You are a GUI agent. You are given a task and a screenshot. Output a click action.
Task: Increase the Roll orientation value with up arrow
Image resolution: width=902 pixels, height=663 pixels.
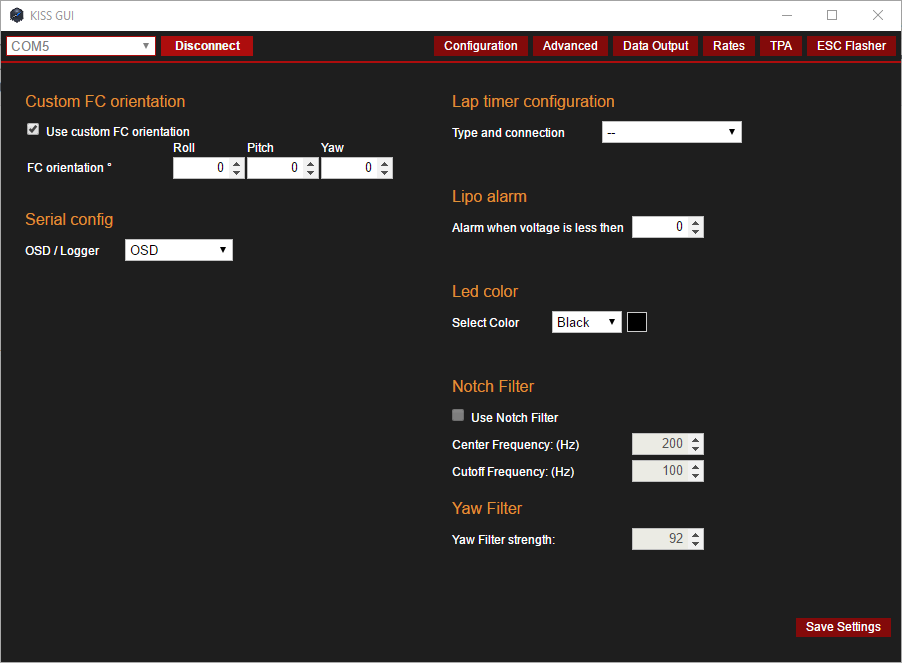[236, 163]
